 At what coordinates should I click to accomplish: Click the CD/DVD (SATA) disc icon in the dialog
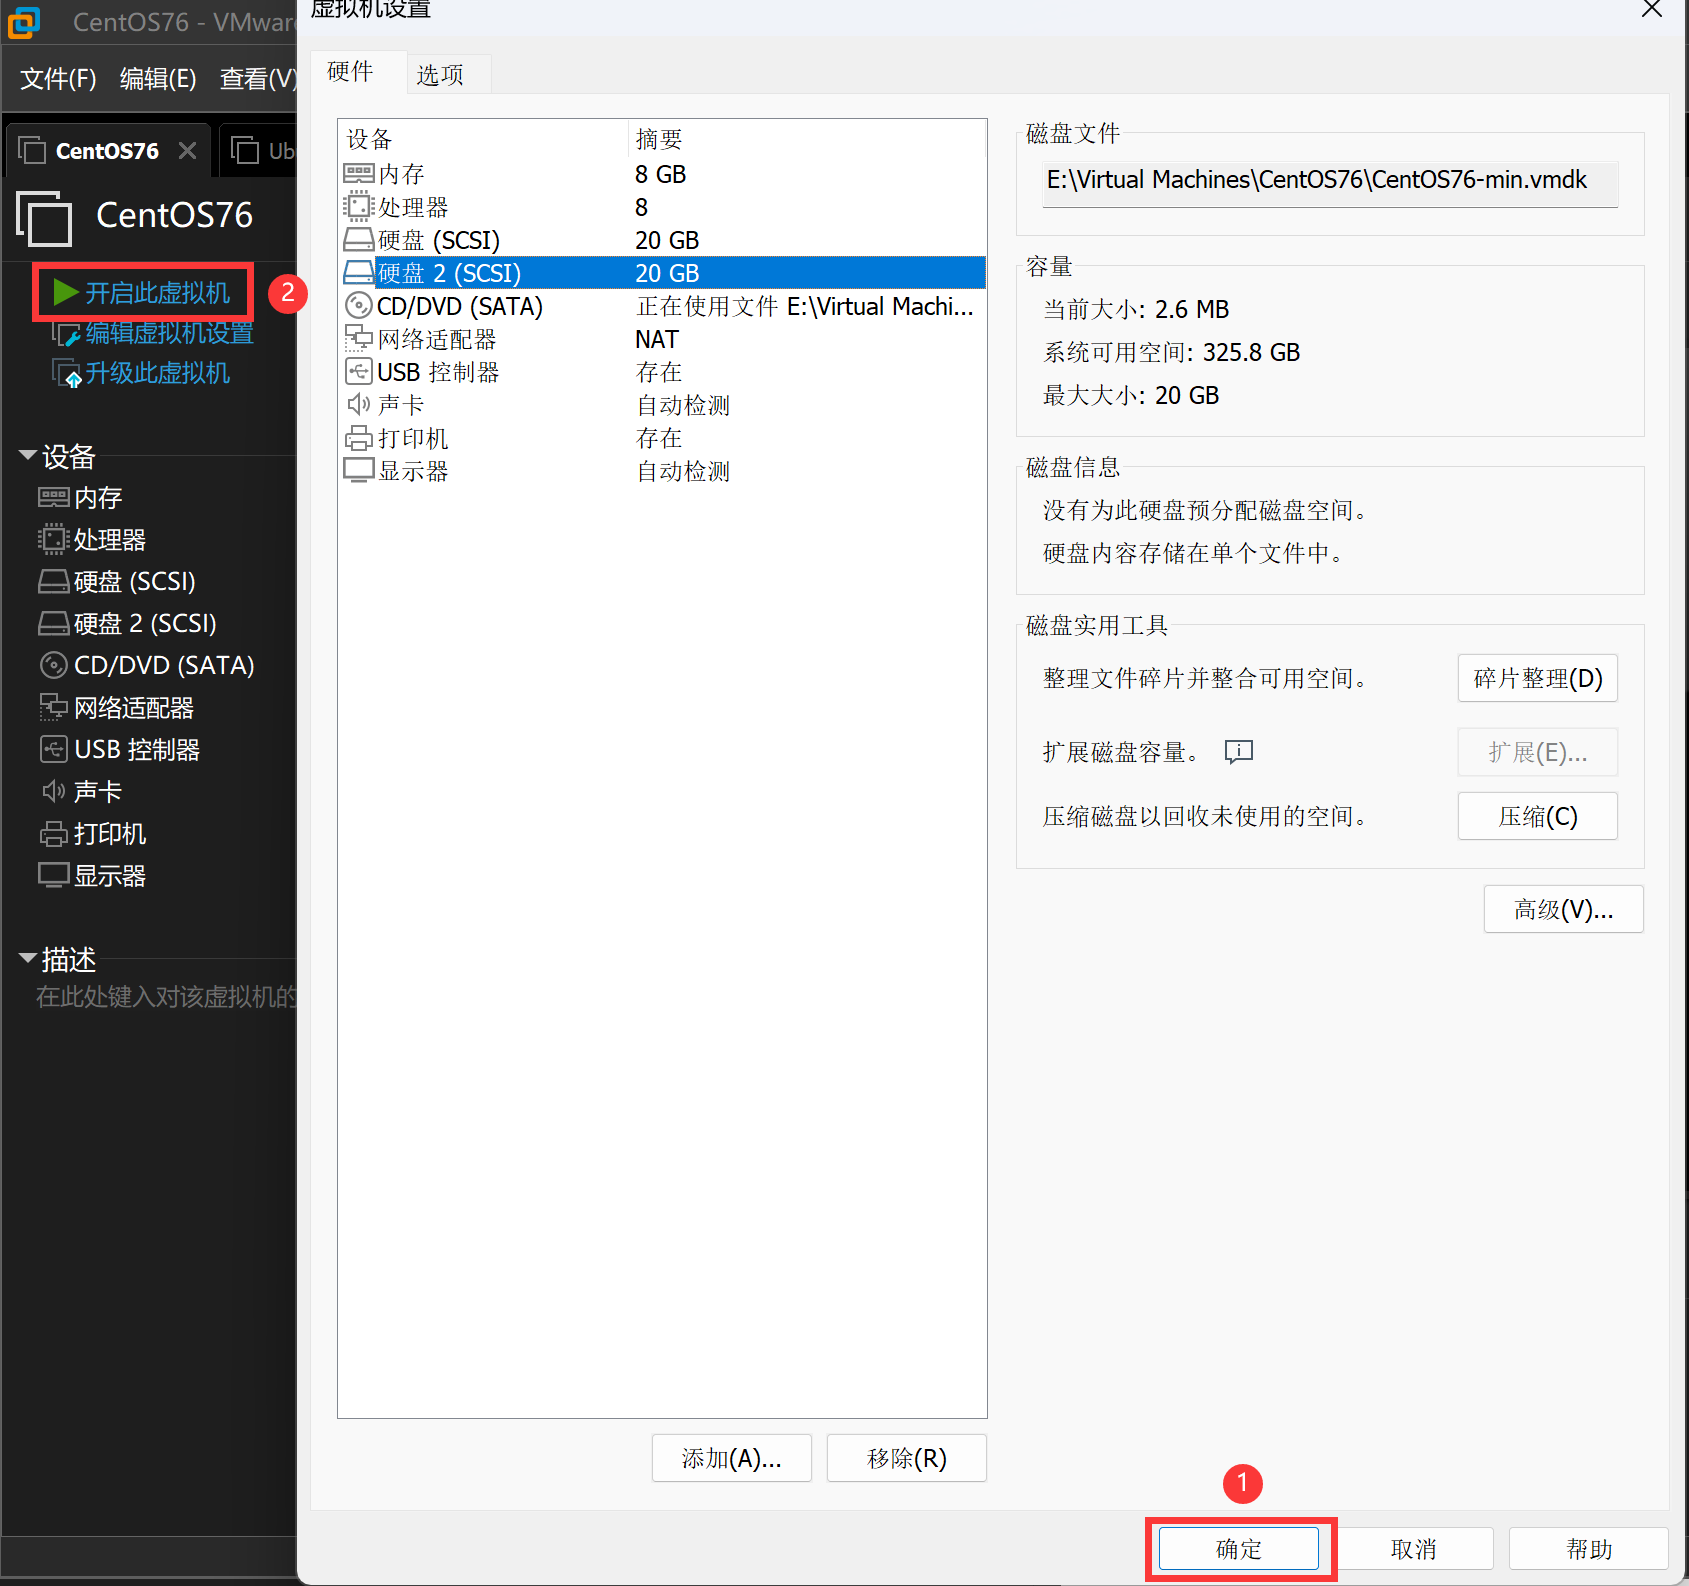pyautogui.click(x=358, y=306)
